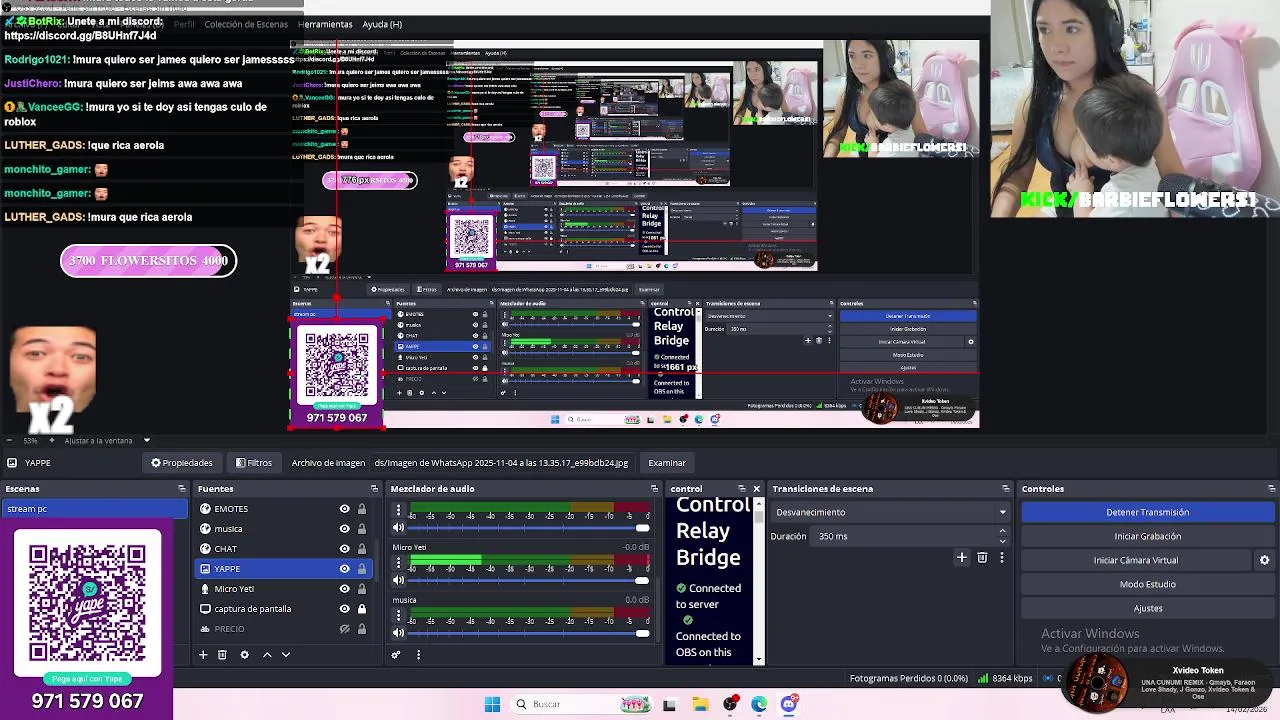Mute the musica audio channel

(398, 632)
